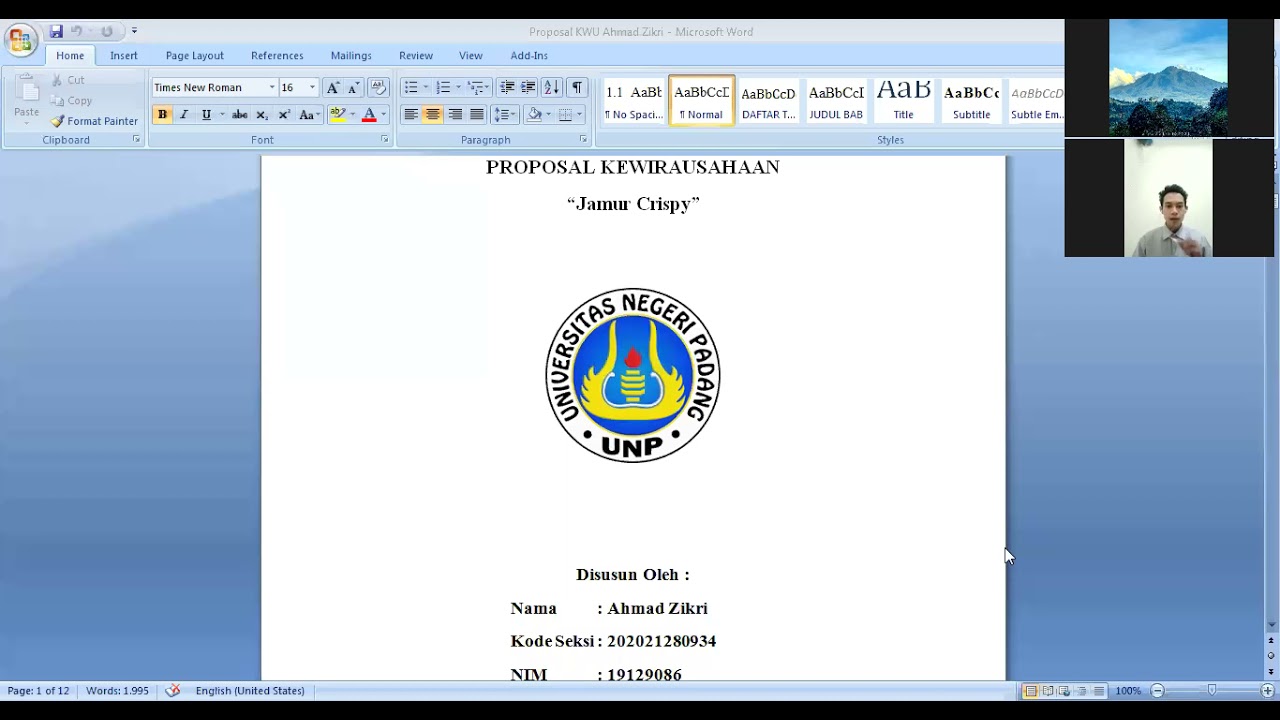The height and width of the screenshot is (720, 1280).
Task: Apply the Normal style
Action: 701,101
